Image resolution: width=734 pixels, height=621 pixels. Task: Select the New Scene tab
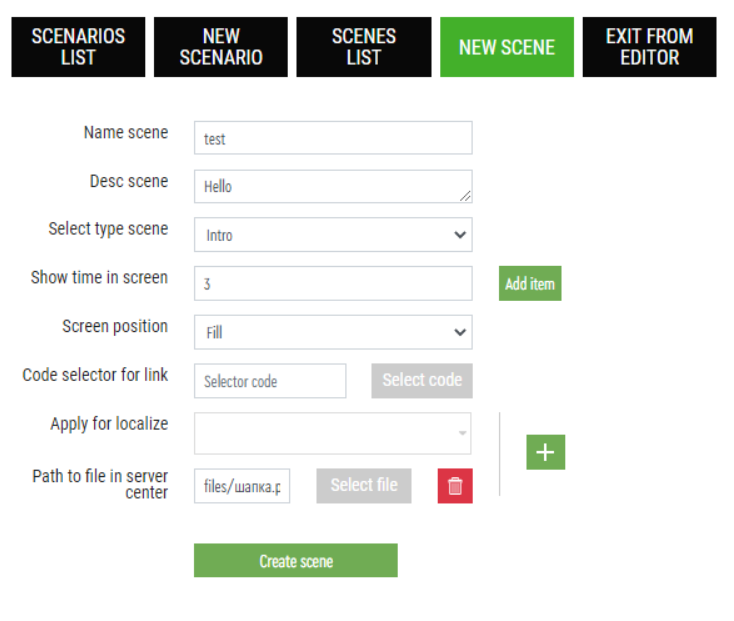(507, 47)
